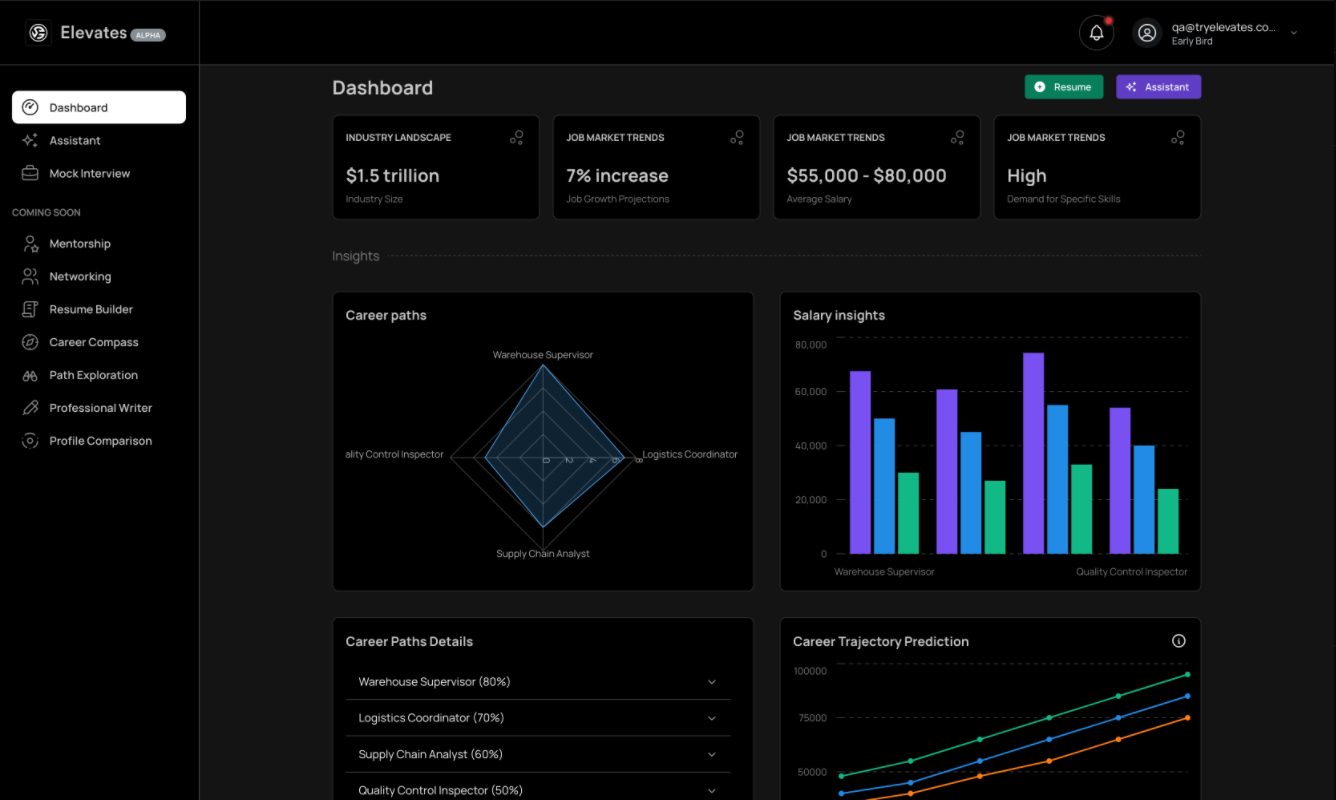Open the notifications bell
The height and width of the screenshot is (800, 1336).
coord(1096,33)
